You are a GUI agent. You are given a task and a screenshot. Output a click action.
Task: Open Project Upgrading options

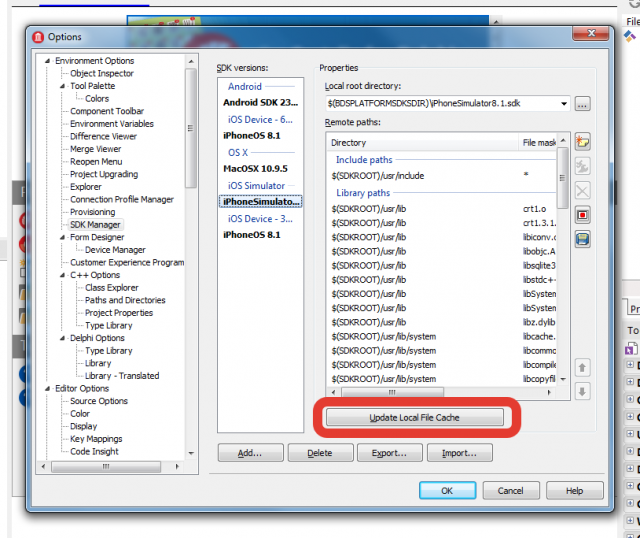(x=104, y=174)
